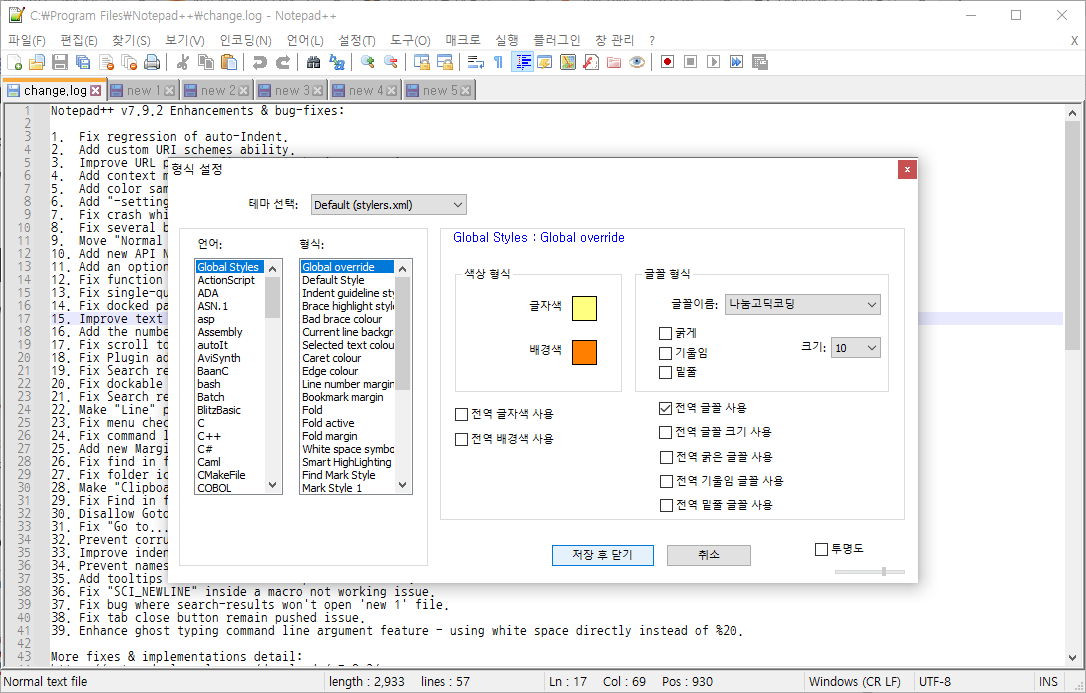
Task: Open Find with the binoculars icon
Action: (314, 62)
